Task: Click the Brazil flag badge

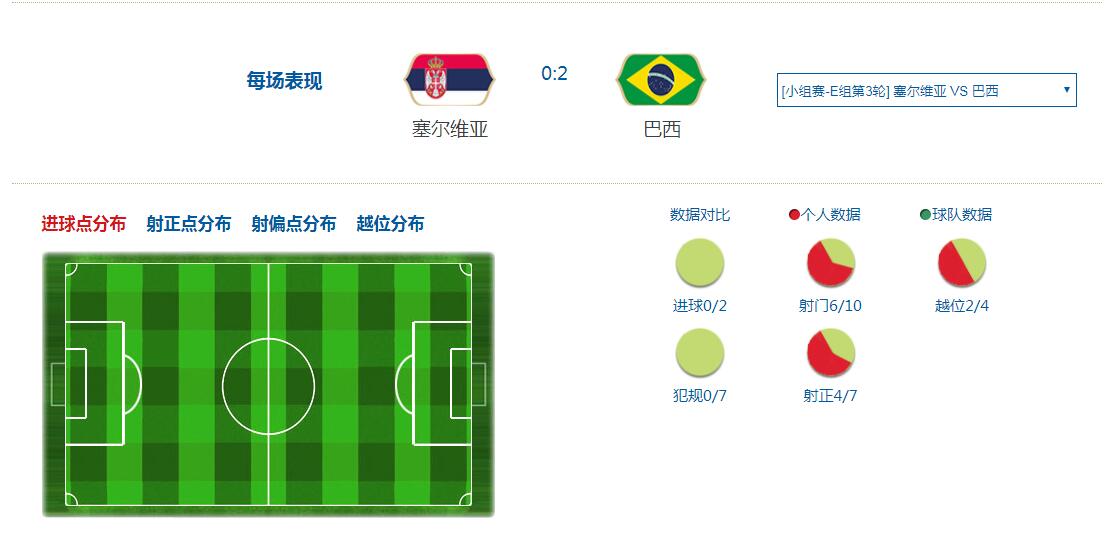Action: pos(661,79)
